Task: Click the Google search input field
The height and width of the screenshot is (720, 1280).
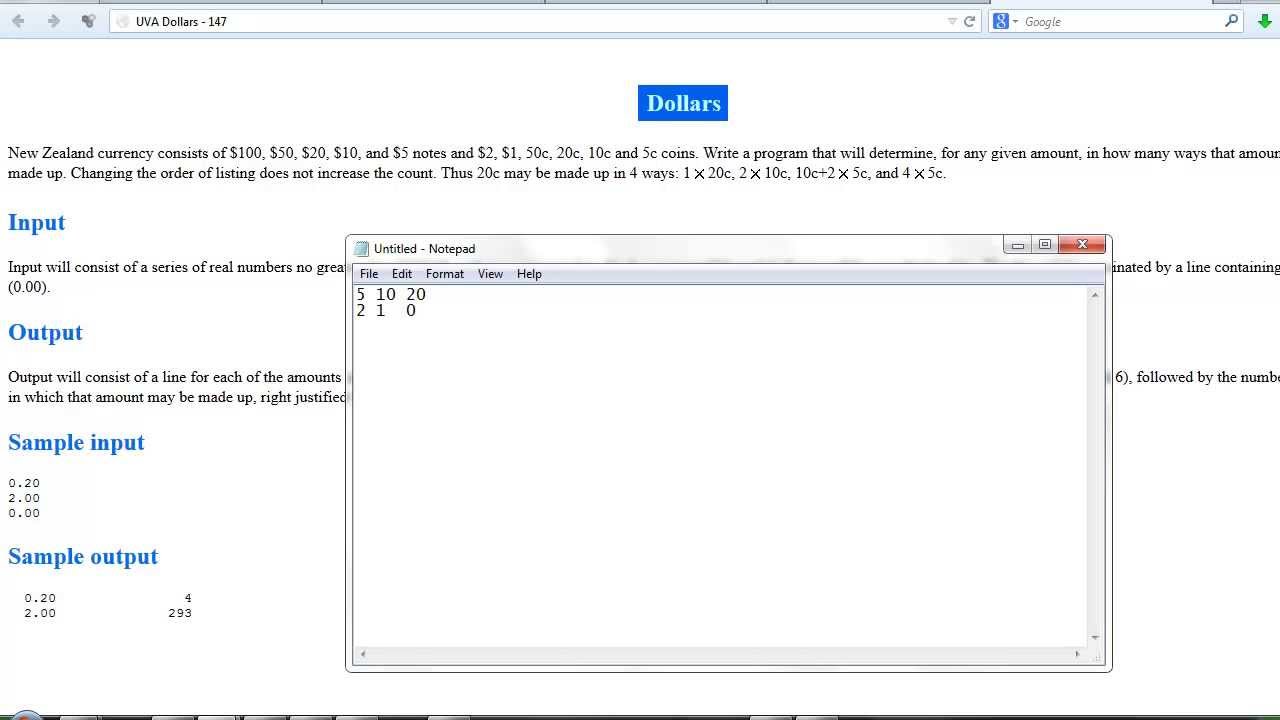Action: pyautogui.click(x=1122, y=21)
